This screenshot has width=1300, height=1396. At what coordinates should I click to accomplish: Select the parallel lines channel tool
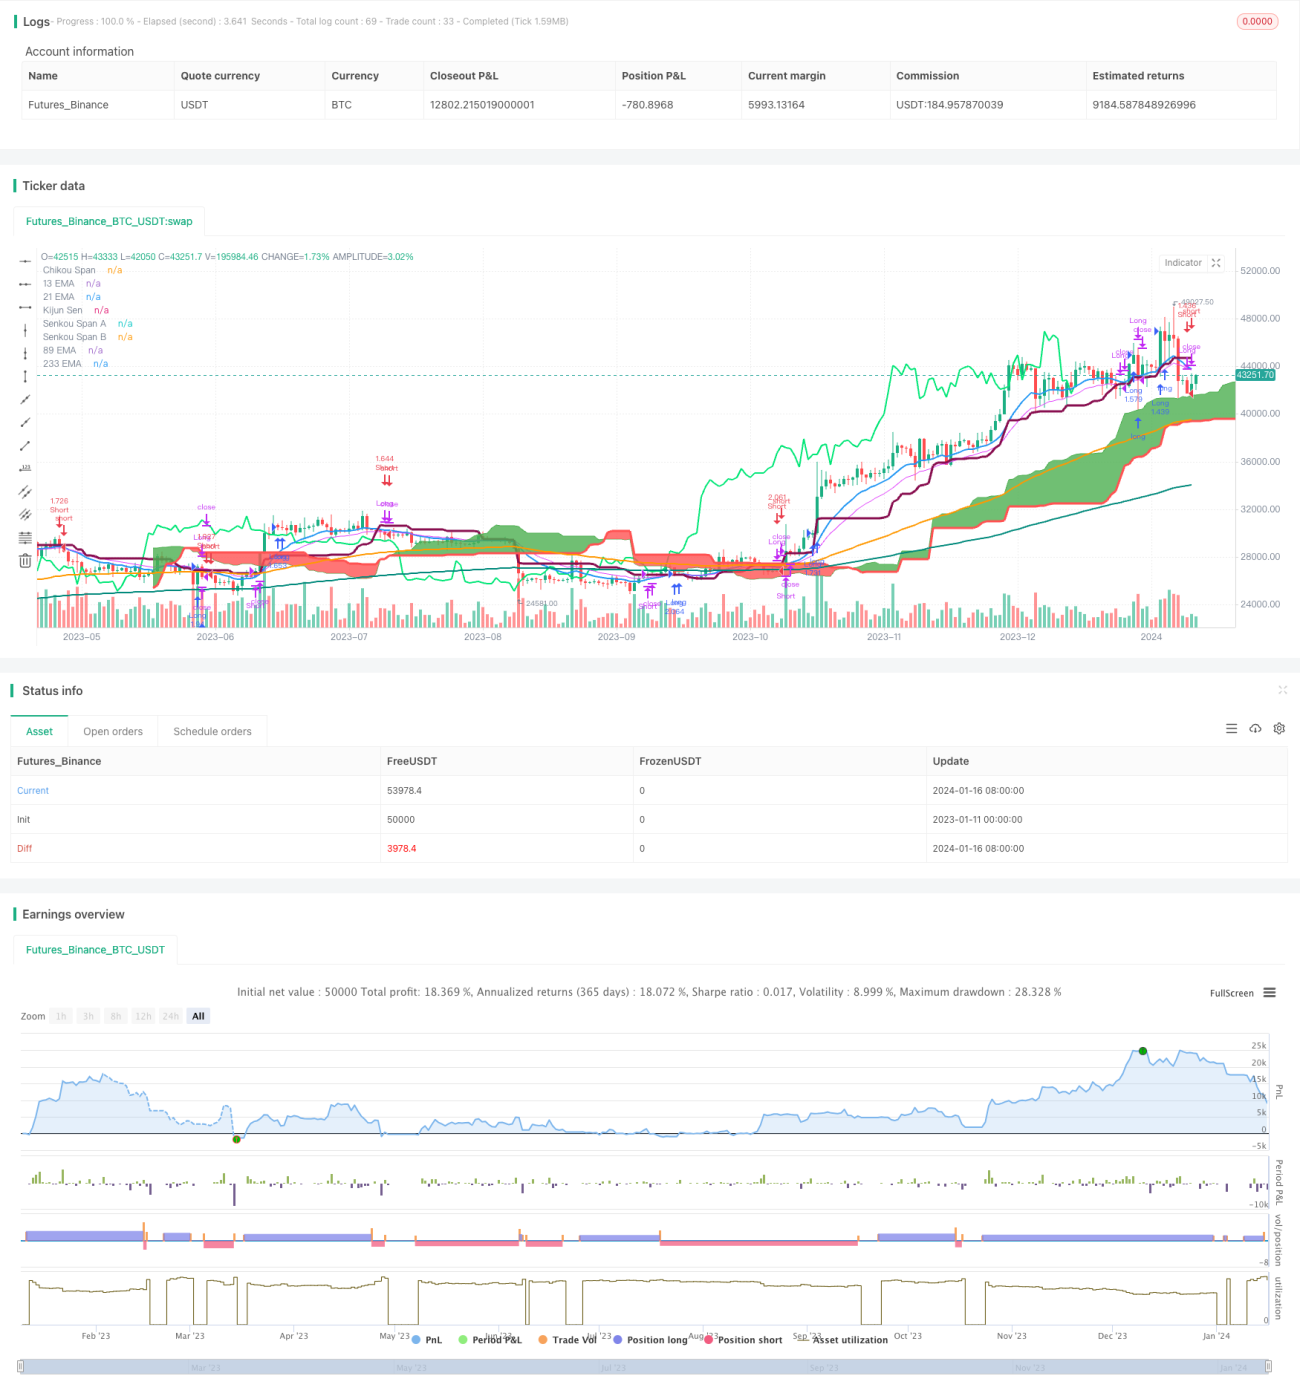[25, 492]
